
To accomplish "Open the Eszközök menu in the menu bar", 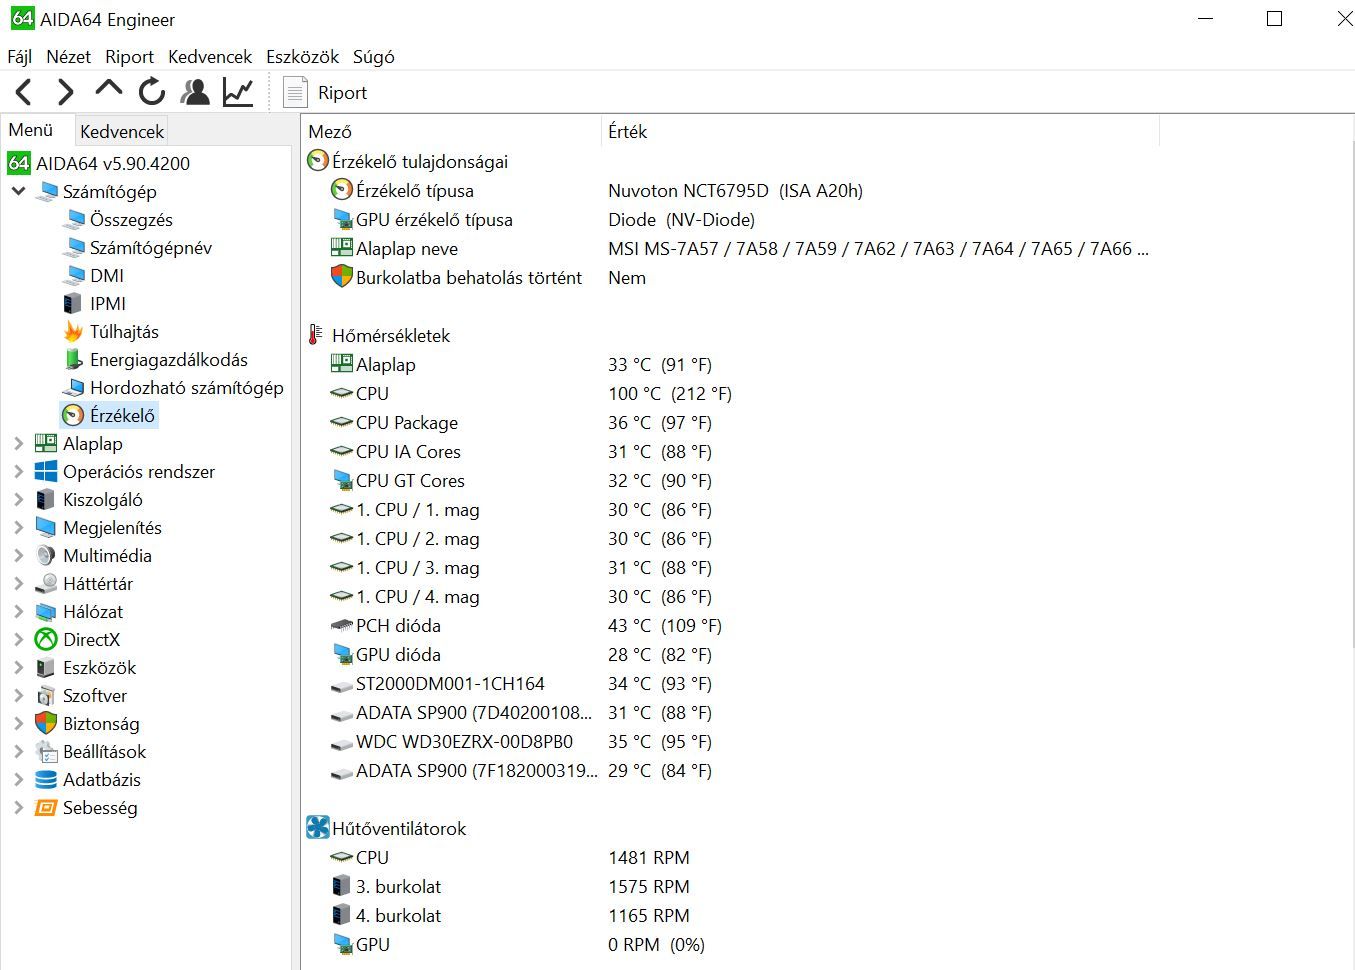I will click(302, 57).
